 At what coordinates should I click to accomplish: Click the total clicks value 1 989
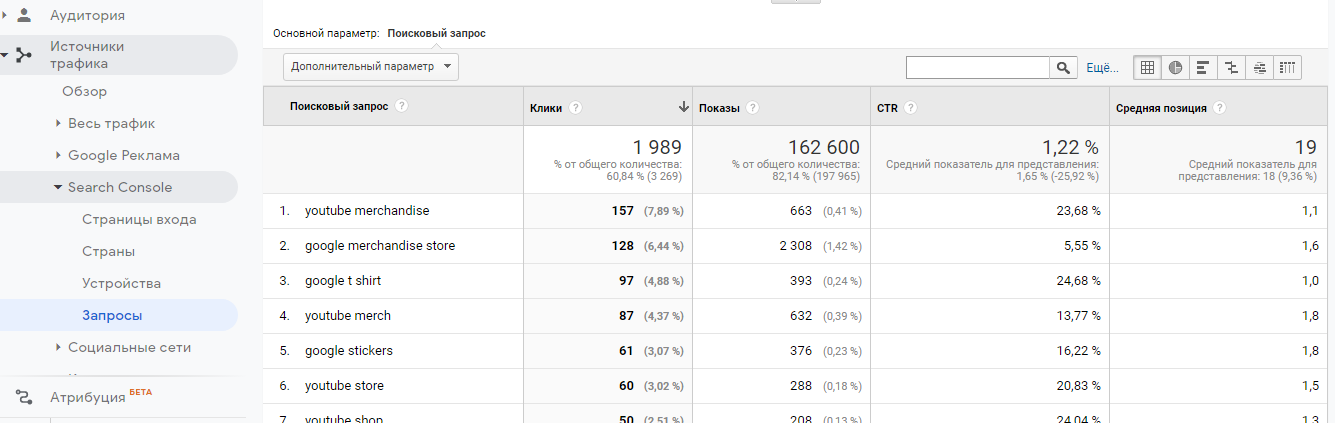[x=657, y=147]
